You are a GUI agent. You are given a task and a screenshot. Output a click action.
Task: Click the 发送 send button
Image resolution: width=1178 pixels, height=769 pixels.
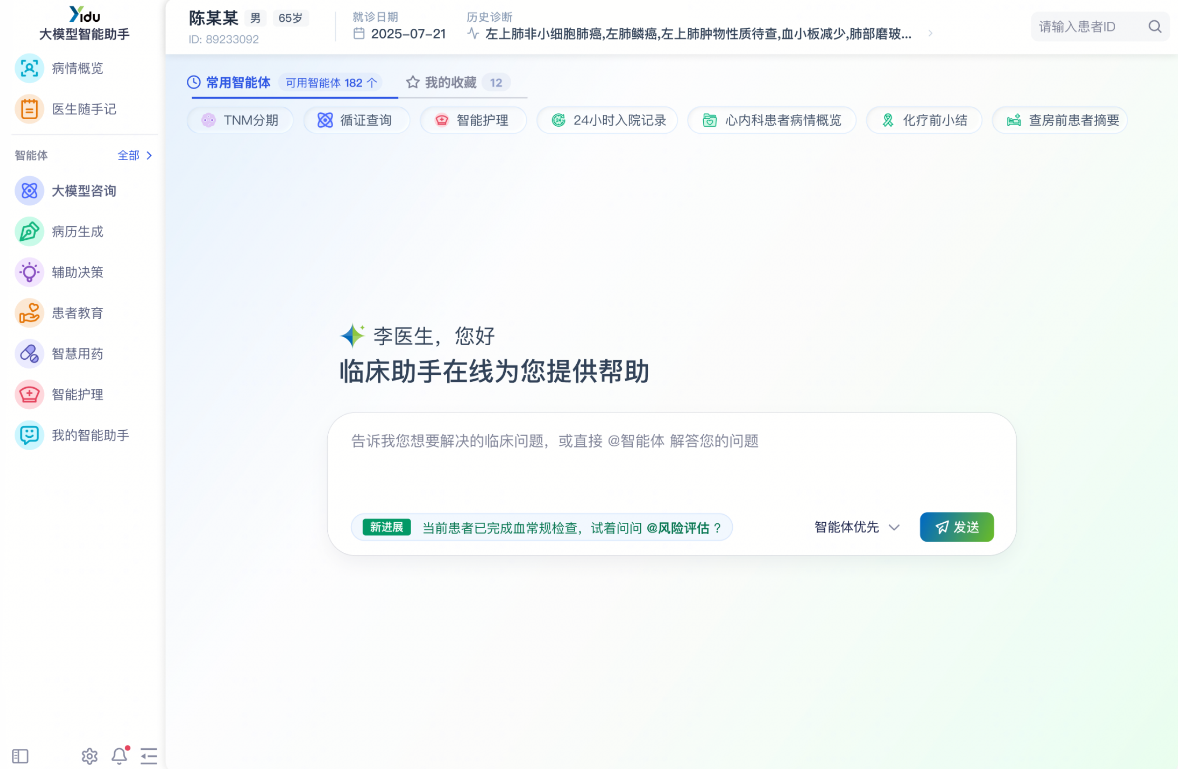pyautogui.click(x=956, y=527)
